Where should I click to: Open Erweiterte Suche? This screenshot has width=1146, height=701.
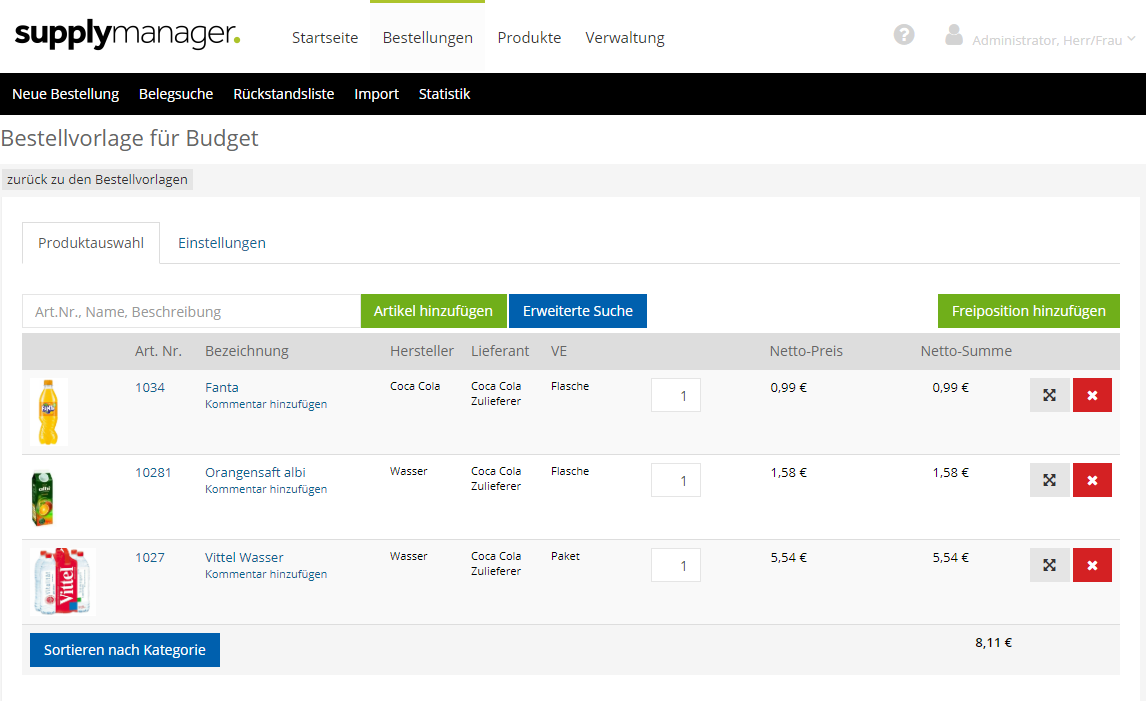tap(577, 311)
